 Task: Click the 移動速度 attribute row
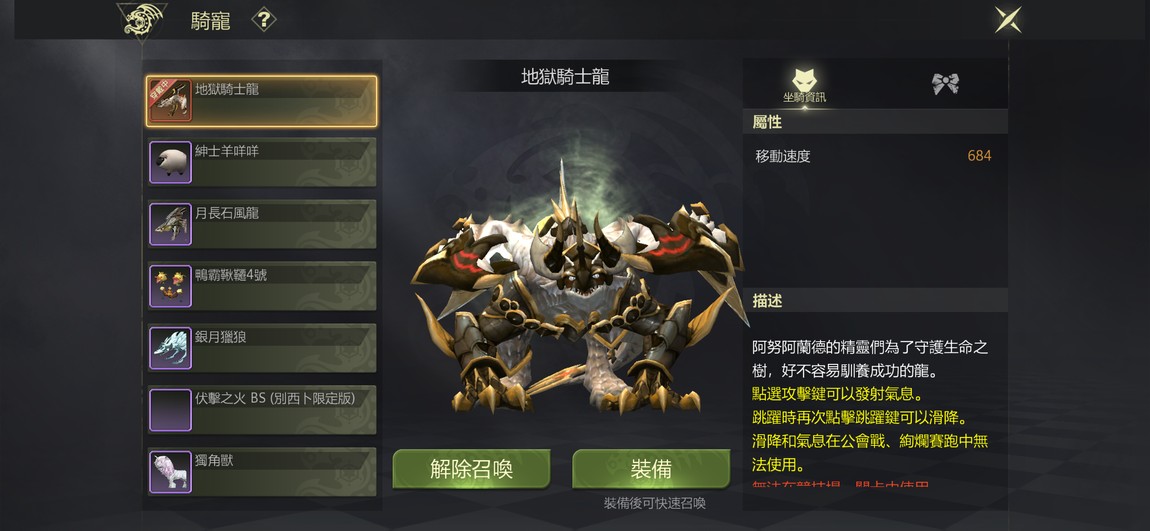(x=874, y=156)
